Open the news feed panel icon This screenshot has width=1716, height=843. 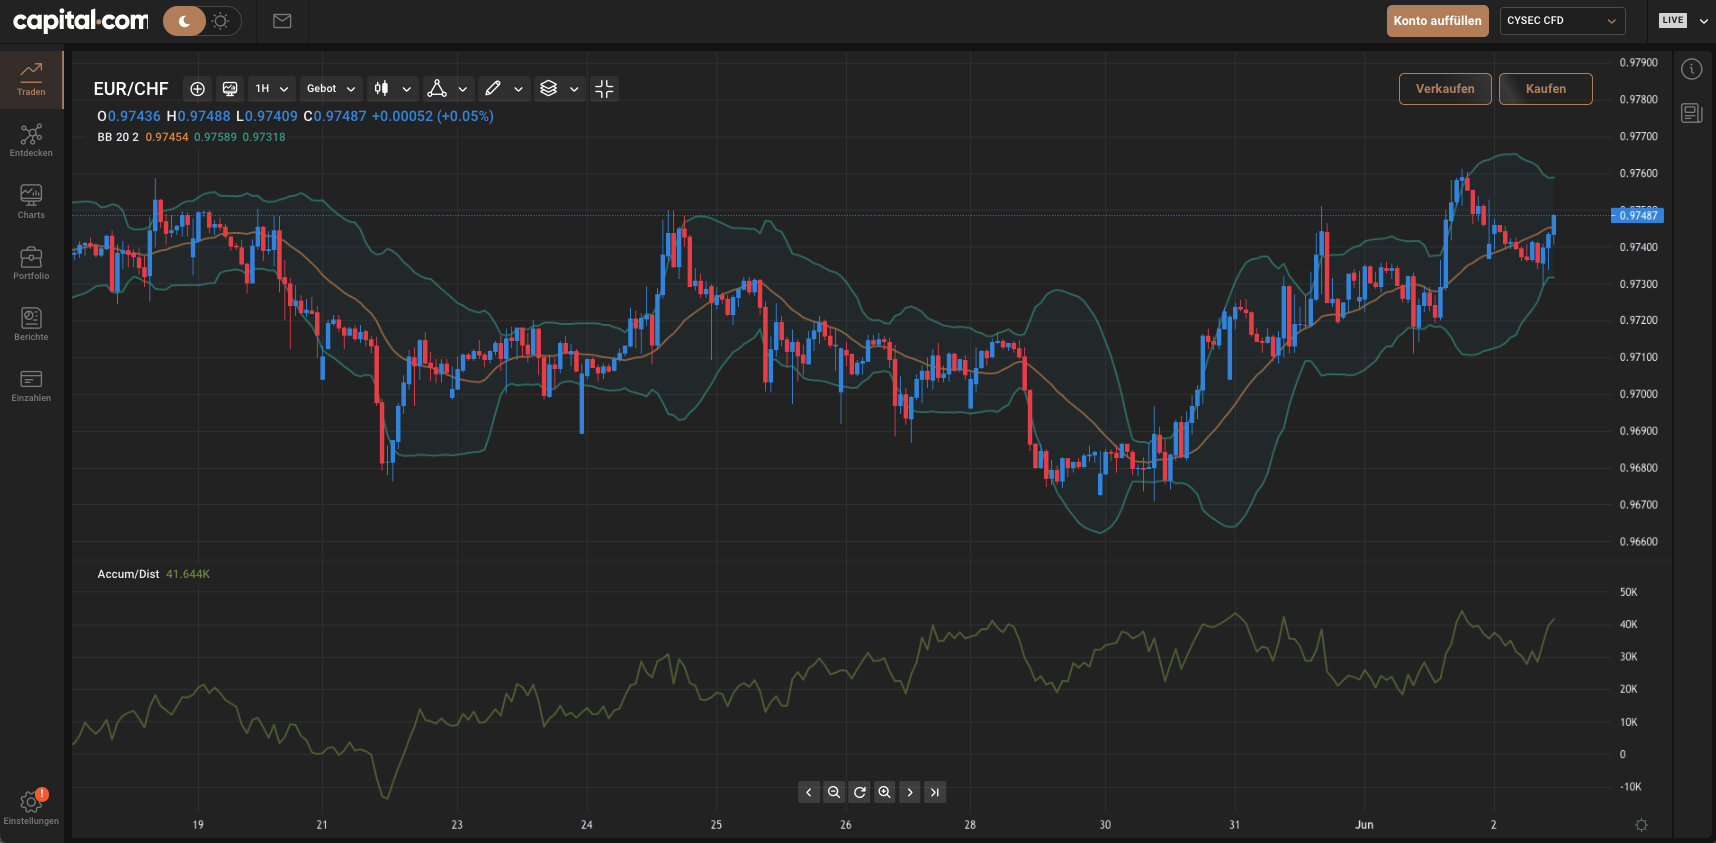[x=1692, y=113]
